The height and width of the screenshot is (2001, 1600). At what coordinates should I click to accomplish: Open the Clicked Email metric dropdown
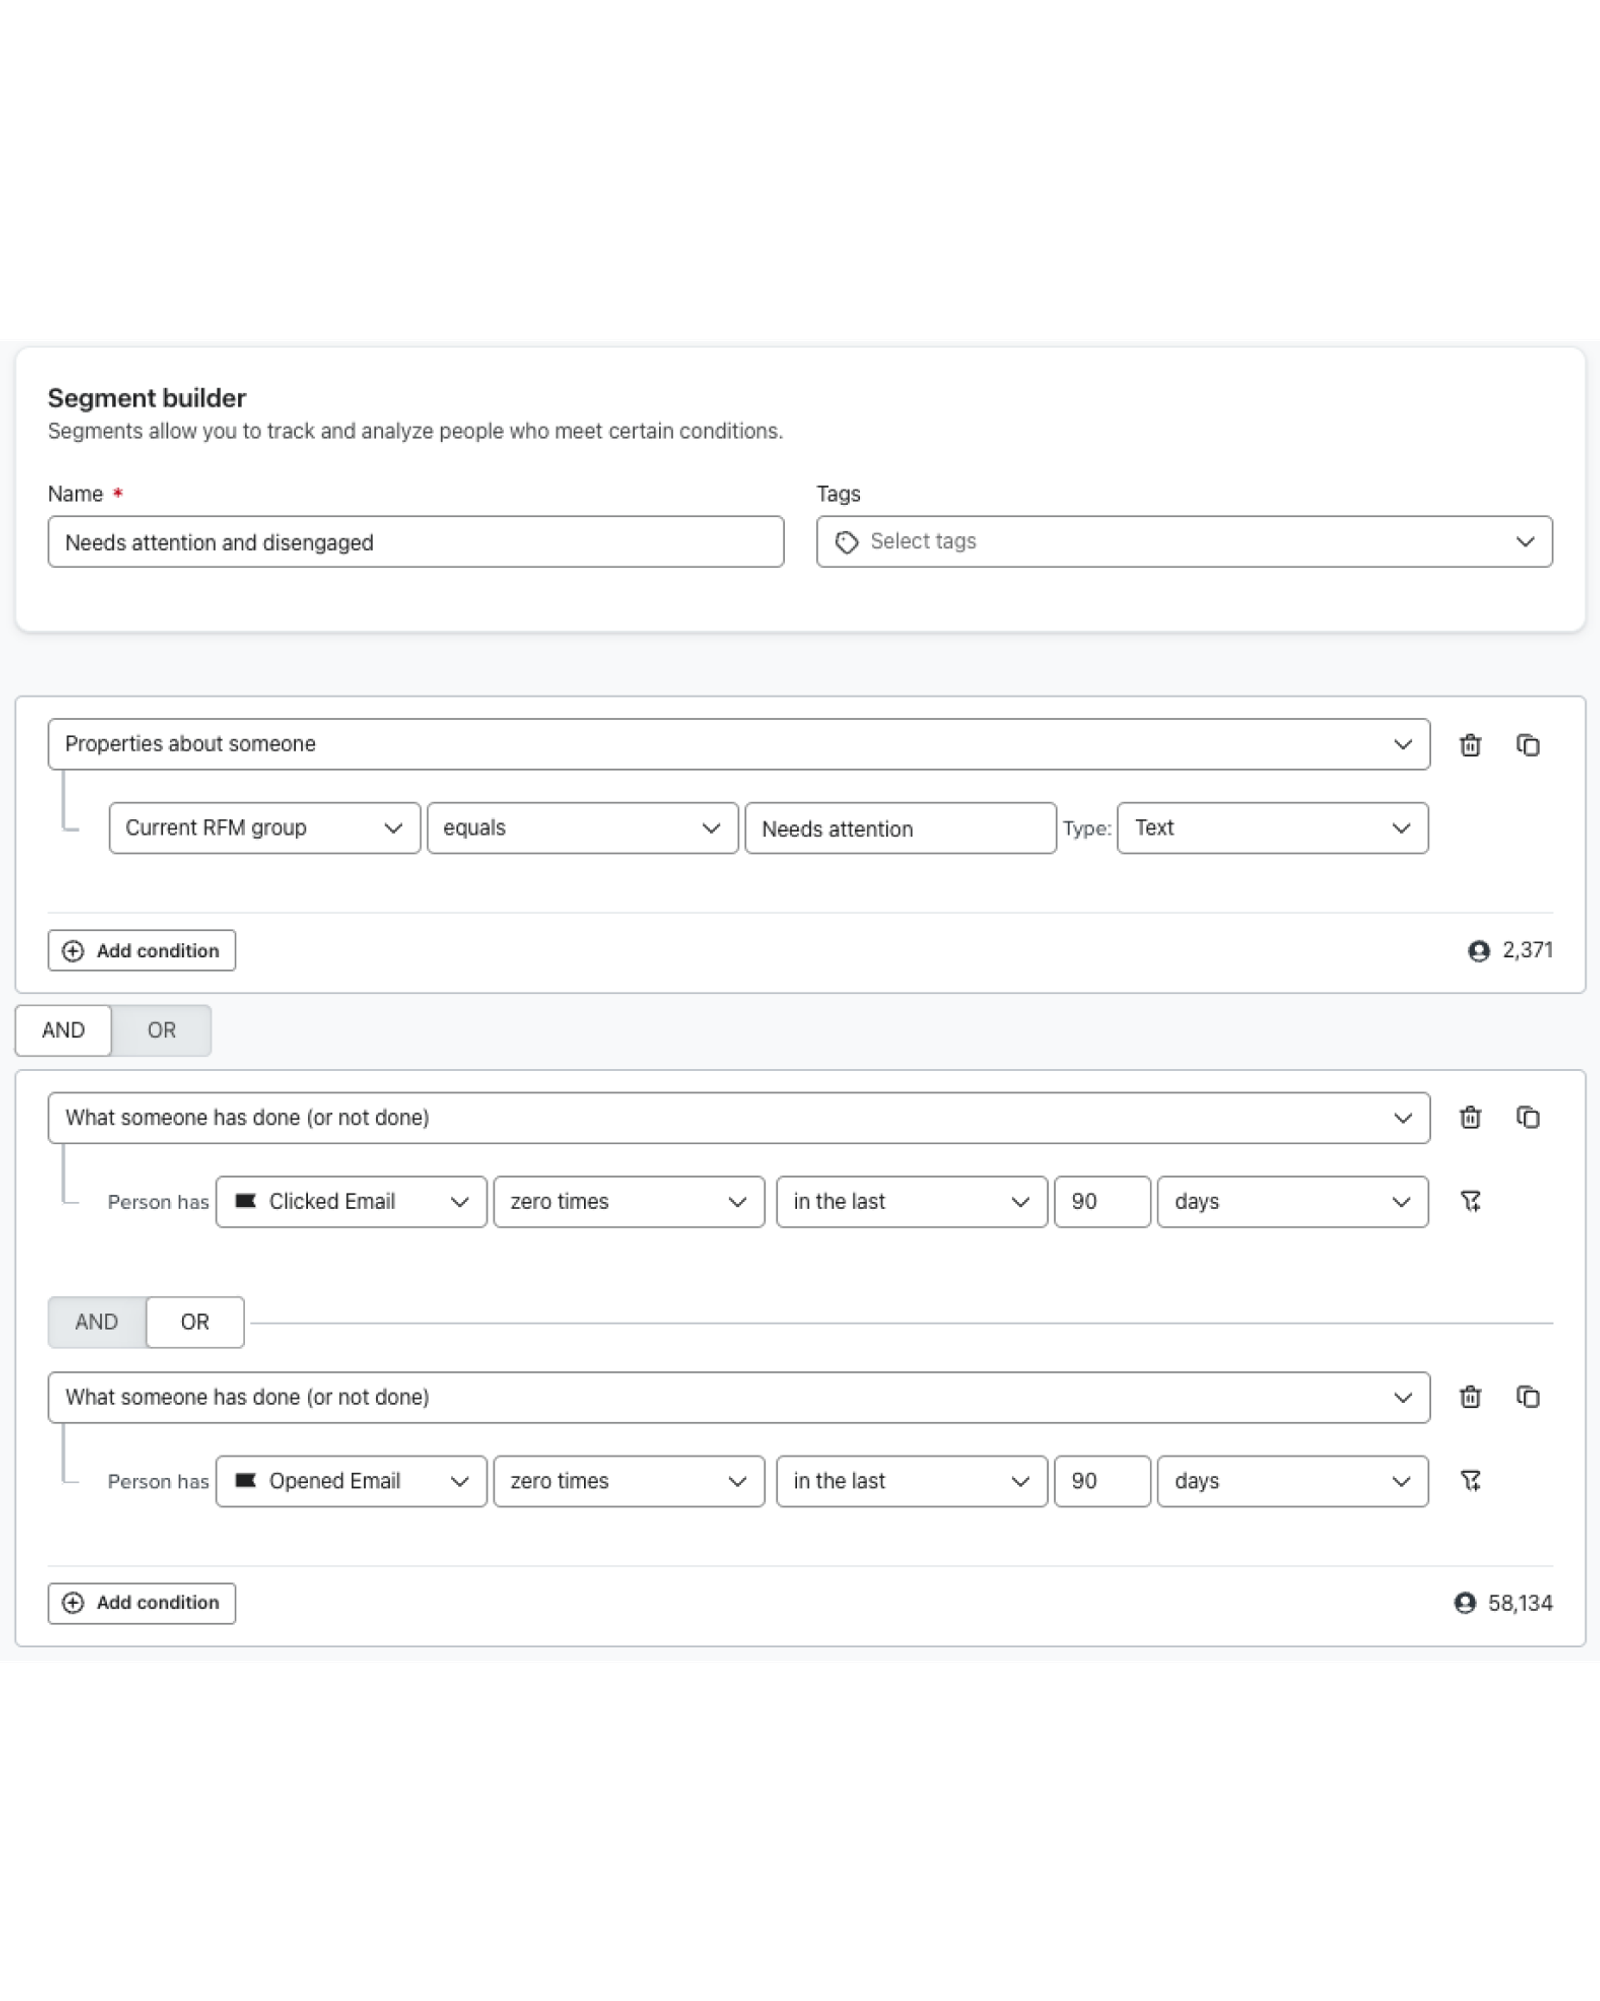pyautogui.click(x=351, y=1202)
